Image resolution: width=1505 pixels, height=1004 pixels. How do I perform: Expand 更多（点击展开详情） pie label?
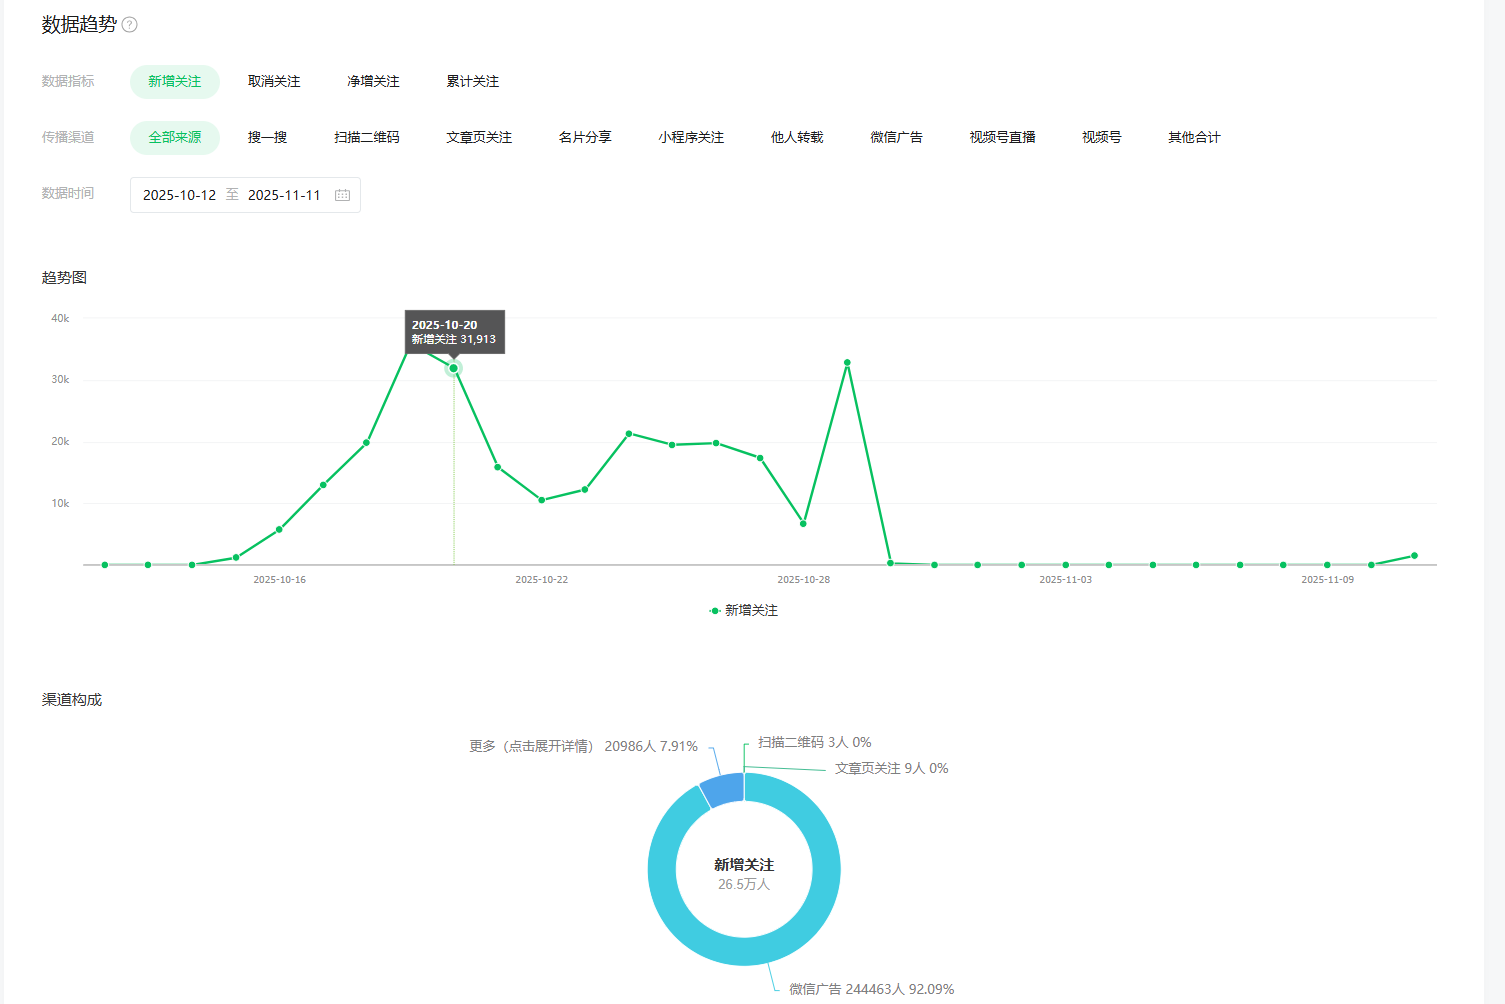click(x=583, y=746)
